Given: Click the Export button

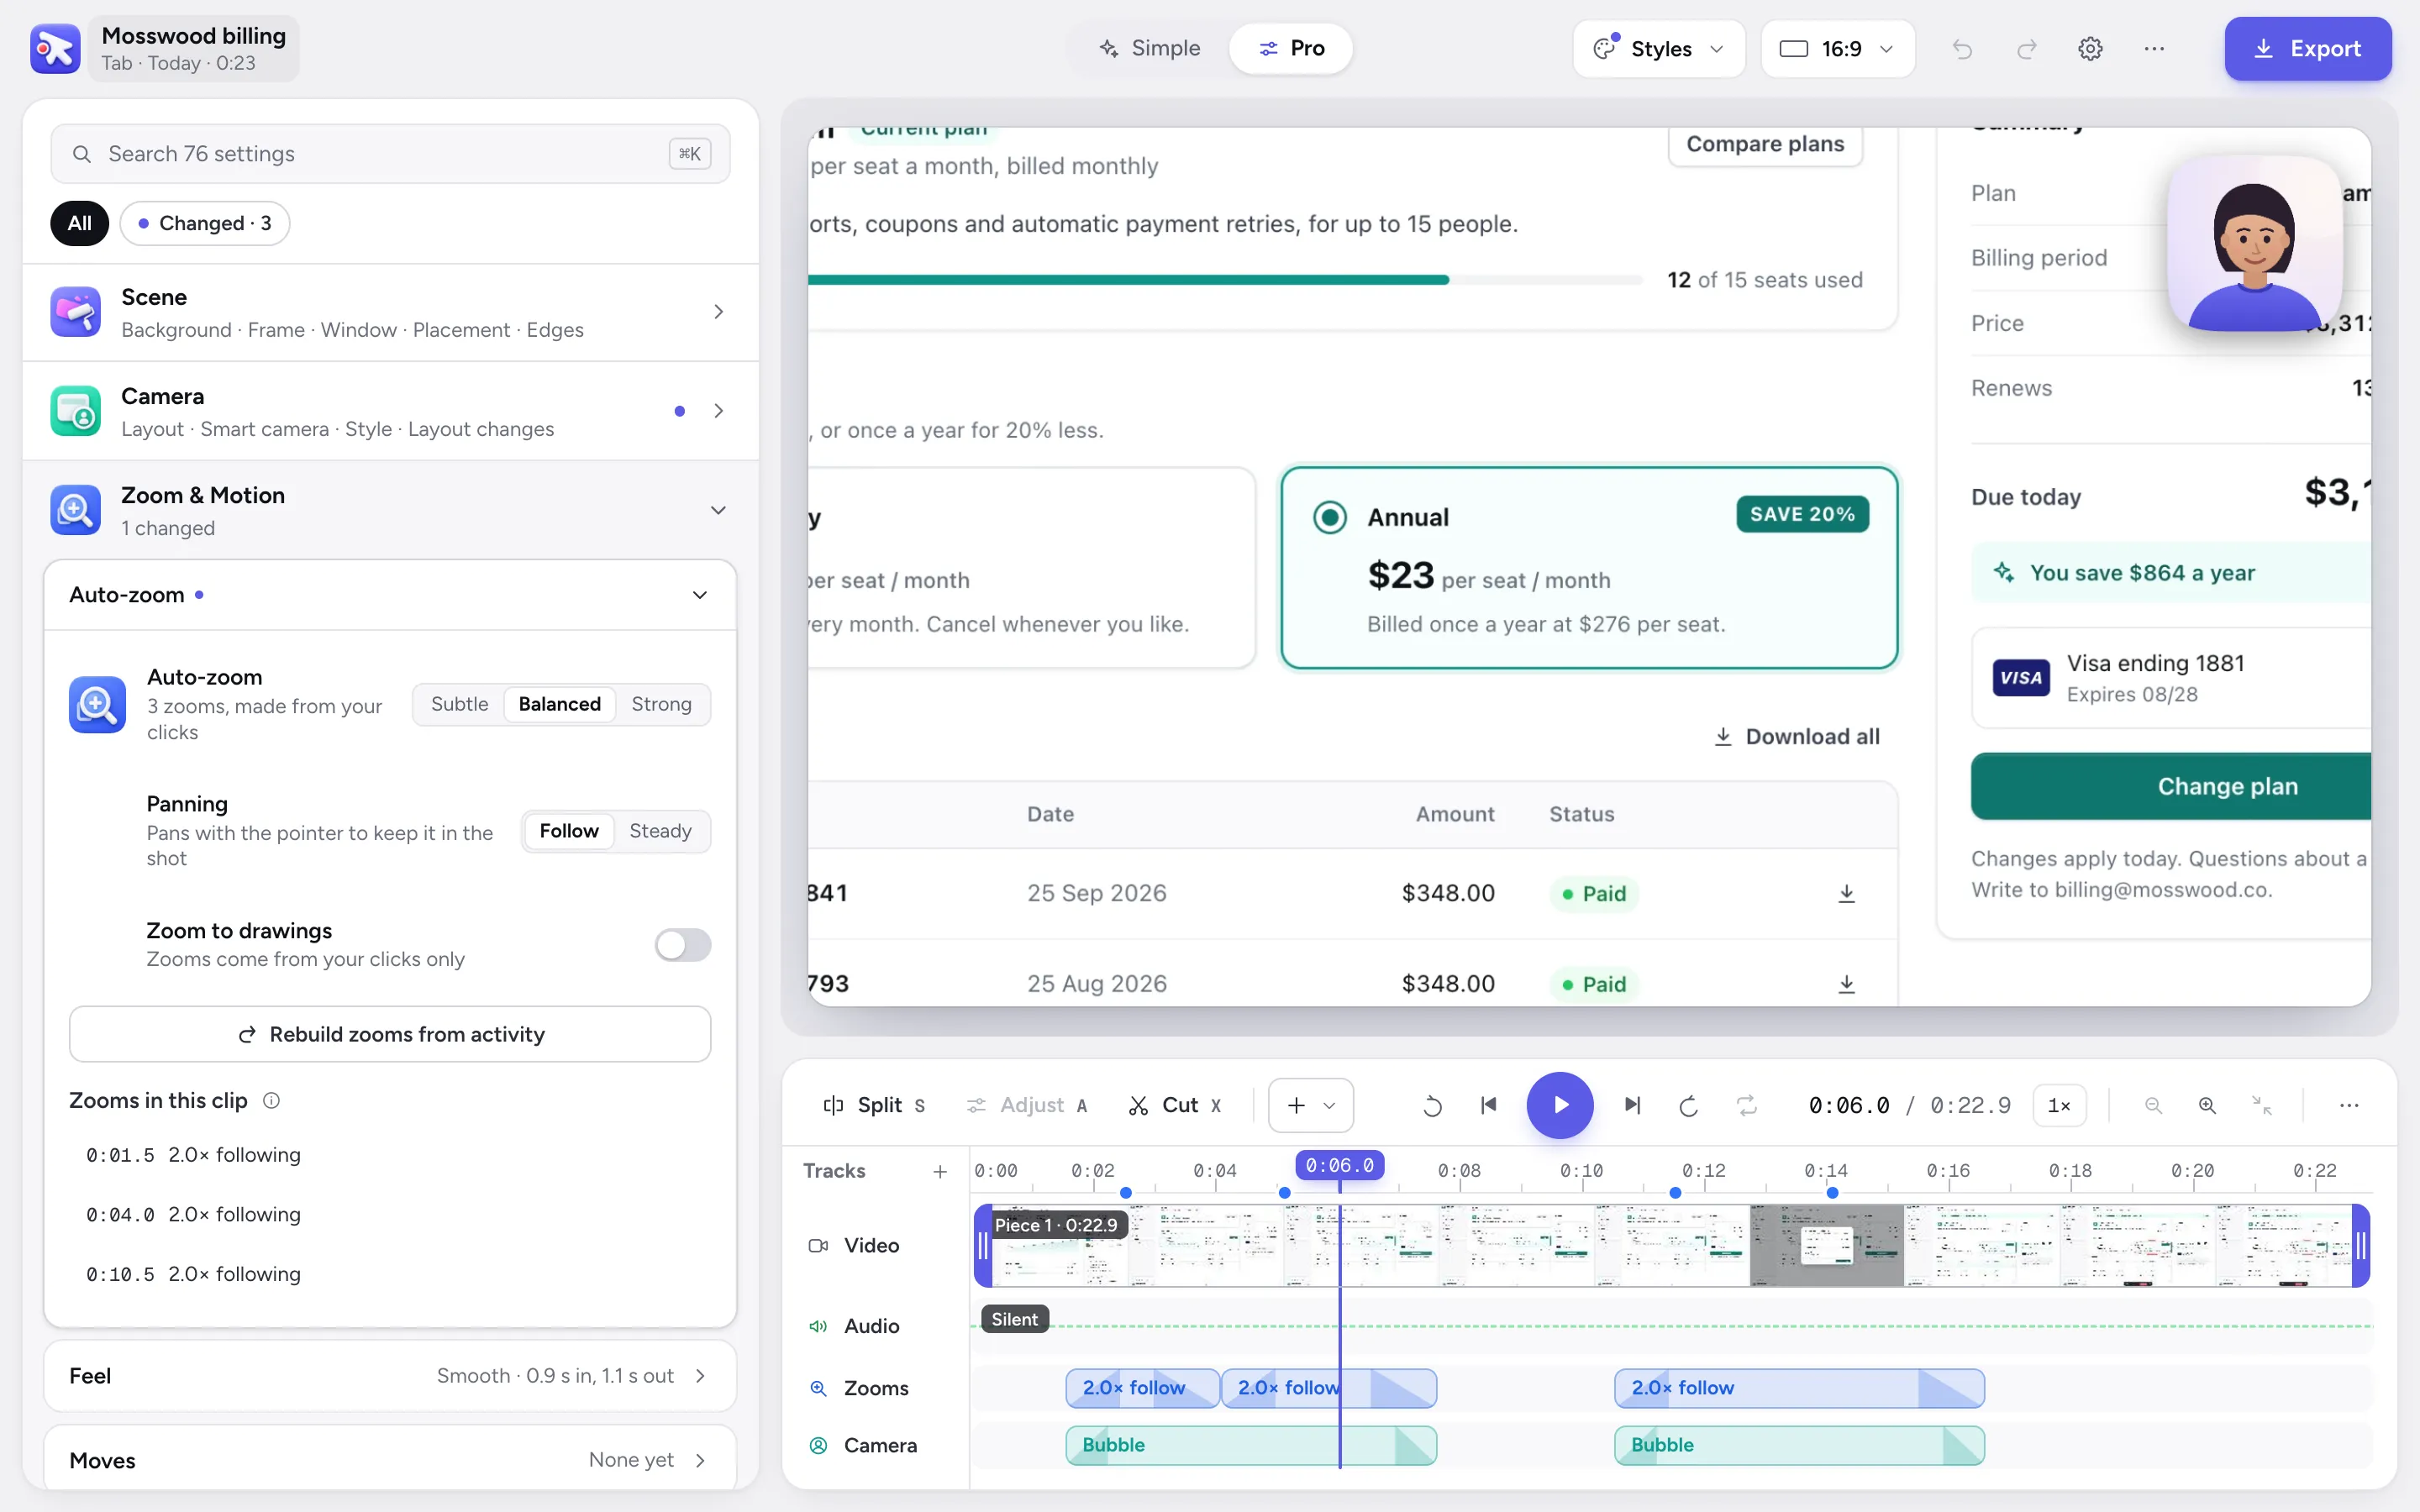Looking at the screenshot, I should [2307, 48].
